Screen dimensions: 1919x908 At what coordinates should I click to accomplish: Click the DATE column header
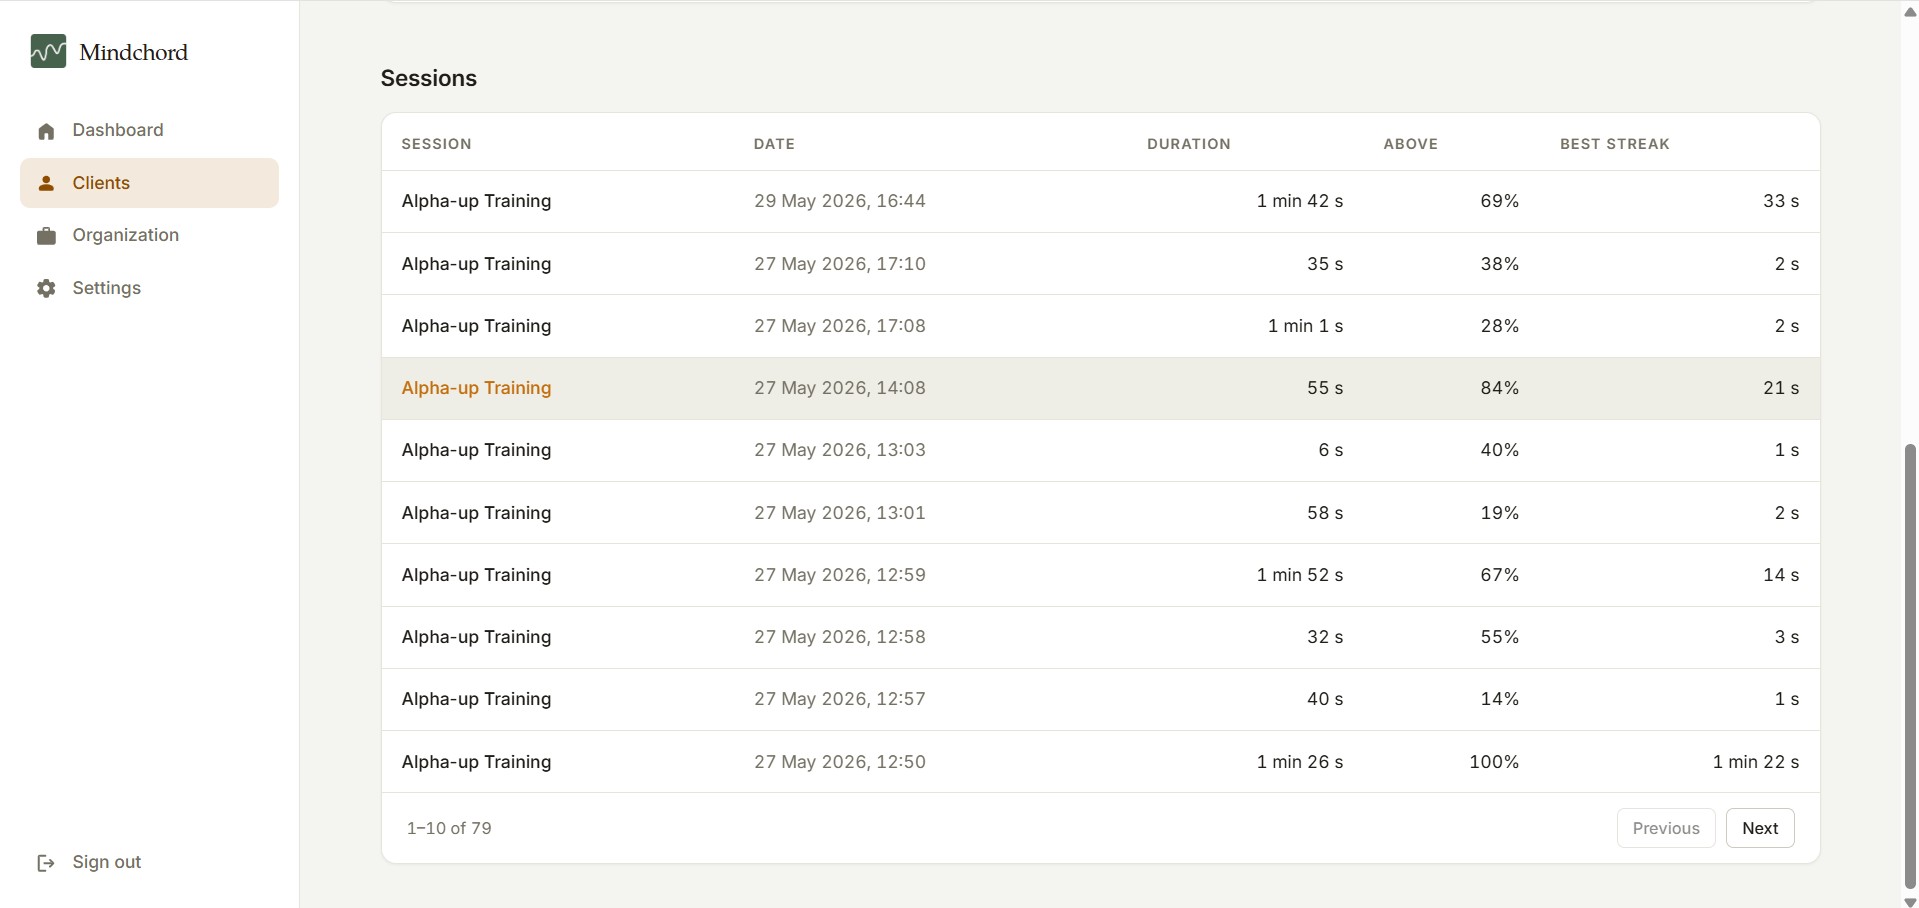[x=774, y=144]
